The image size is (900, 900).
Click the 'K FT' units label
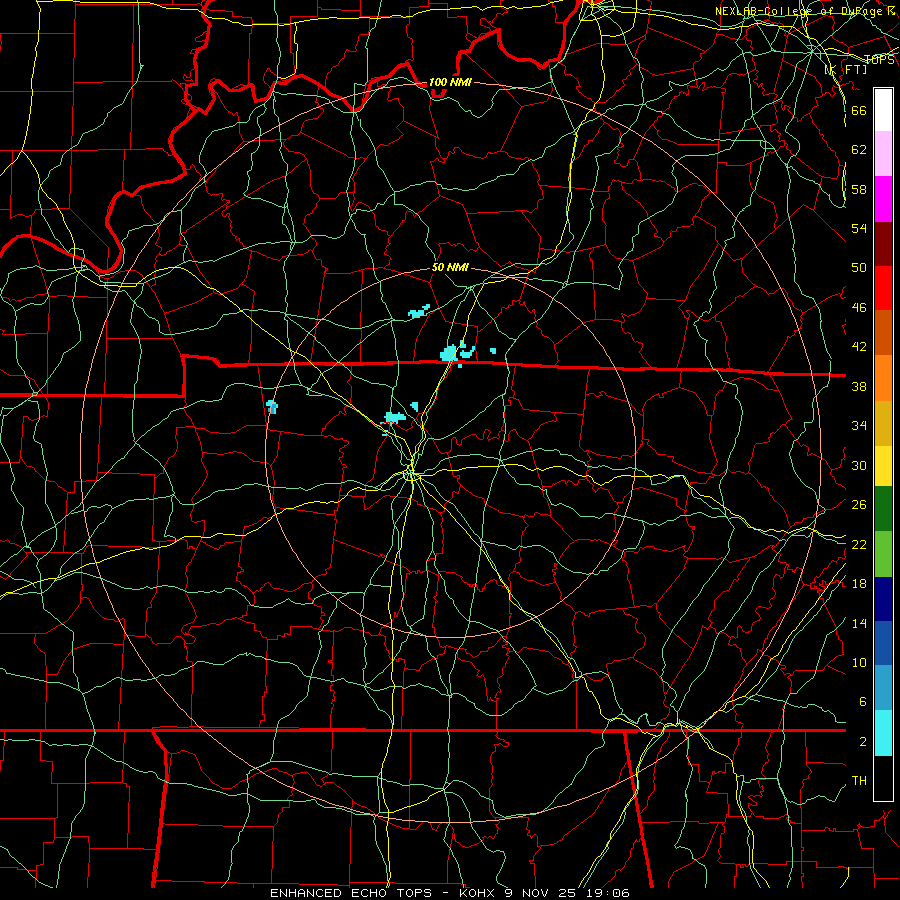click(x=846, y=69)
